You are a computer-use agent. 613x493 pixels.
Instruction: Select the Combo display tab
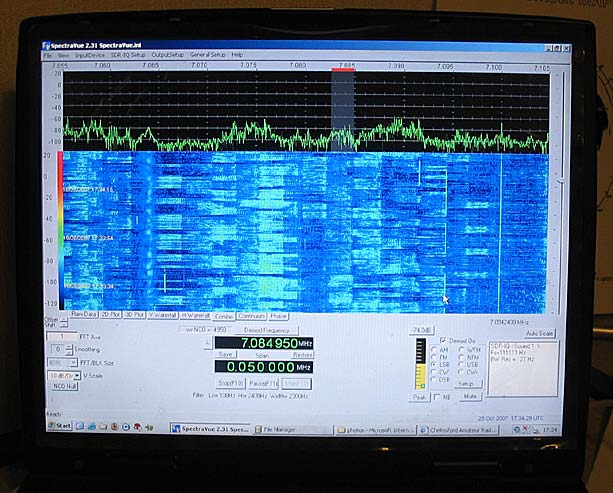click(x=224, y=316)
